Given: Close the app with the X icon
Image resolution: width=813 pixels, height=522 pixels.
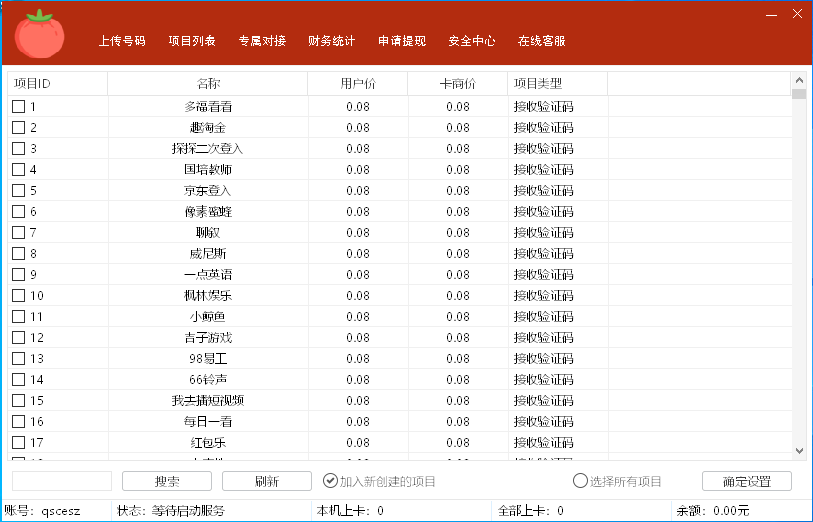Looking at the screenshot, I should [797, 15].
